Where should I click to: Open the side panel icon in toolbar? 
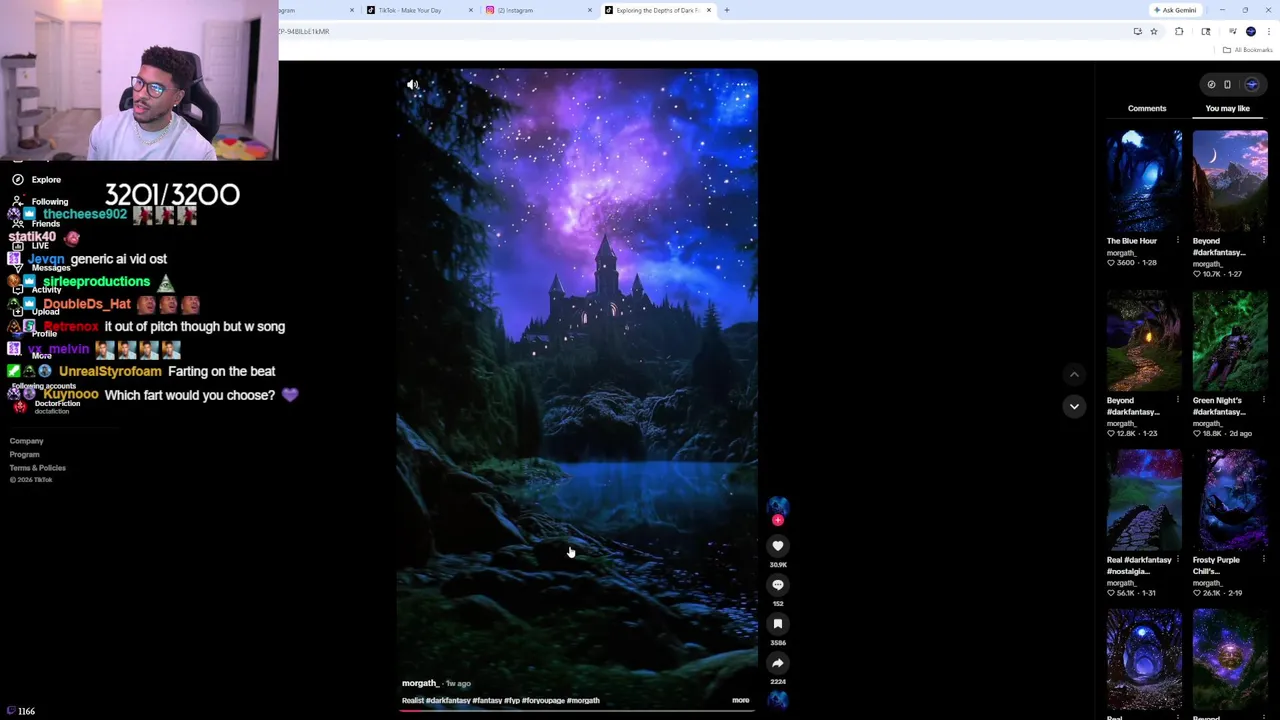point(1206,32)
